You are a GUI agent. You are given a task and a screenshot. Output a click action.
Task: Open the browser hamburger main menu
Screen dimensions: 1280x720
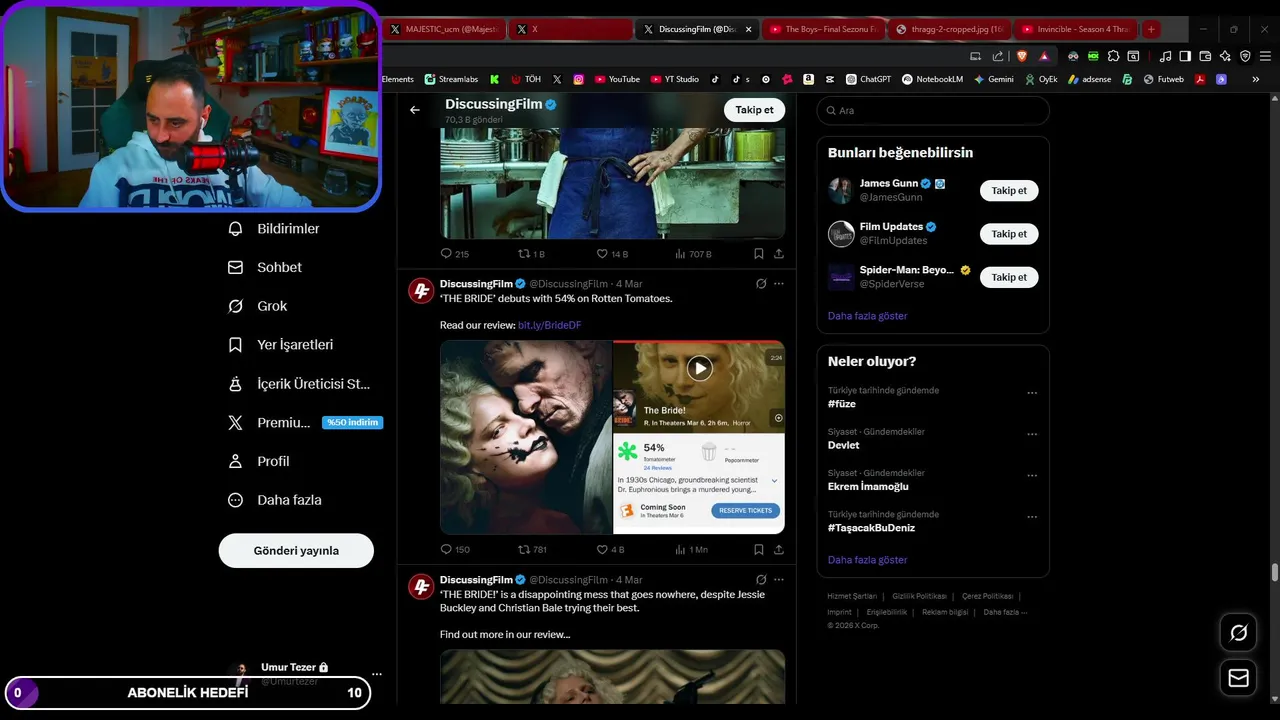1265,56
